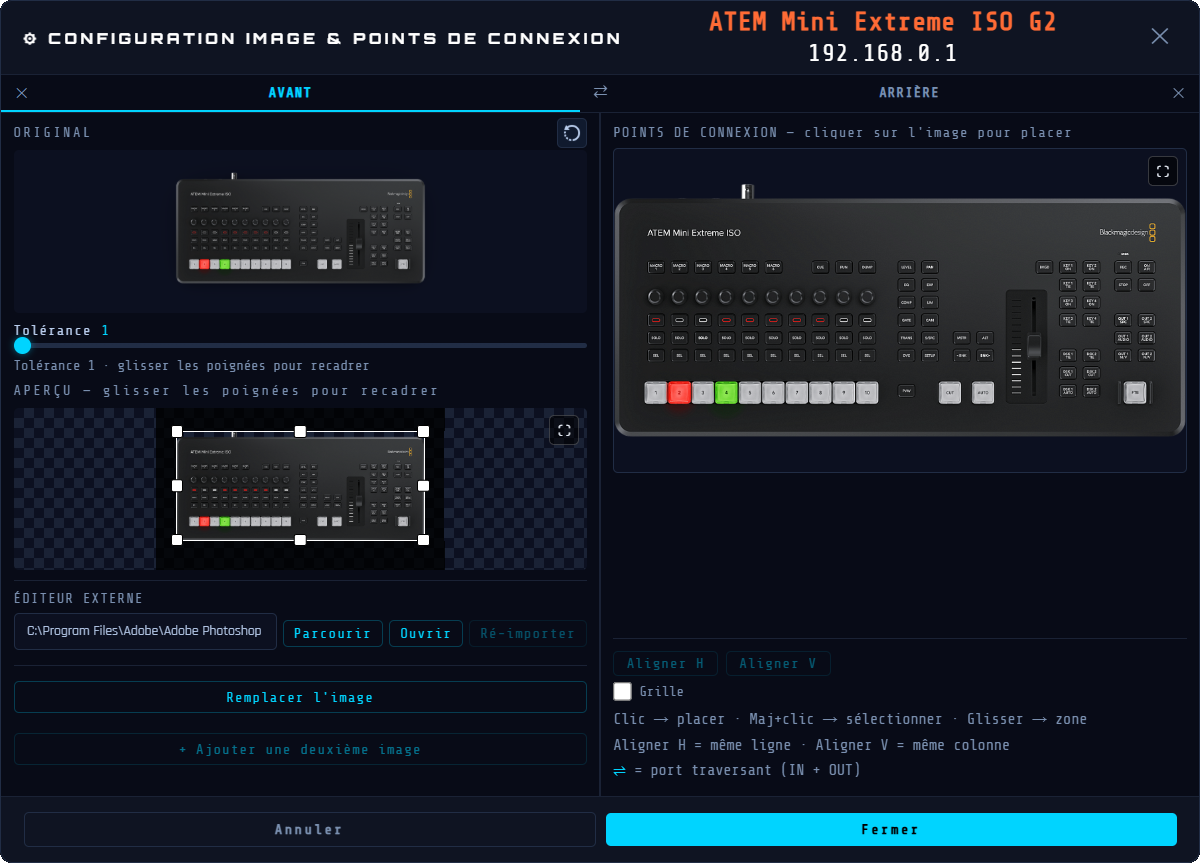Screen dimensions: 1200x863
Task: Click the top-left crop handle in the preview
Action: pyautogui.click(x=177, y=431)
